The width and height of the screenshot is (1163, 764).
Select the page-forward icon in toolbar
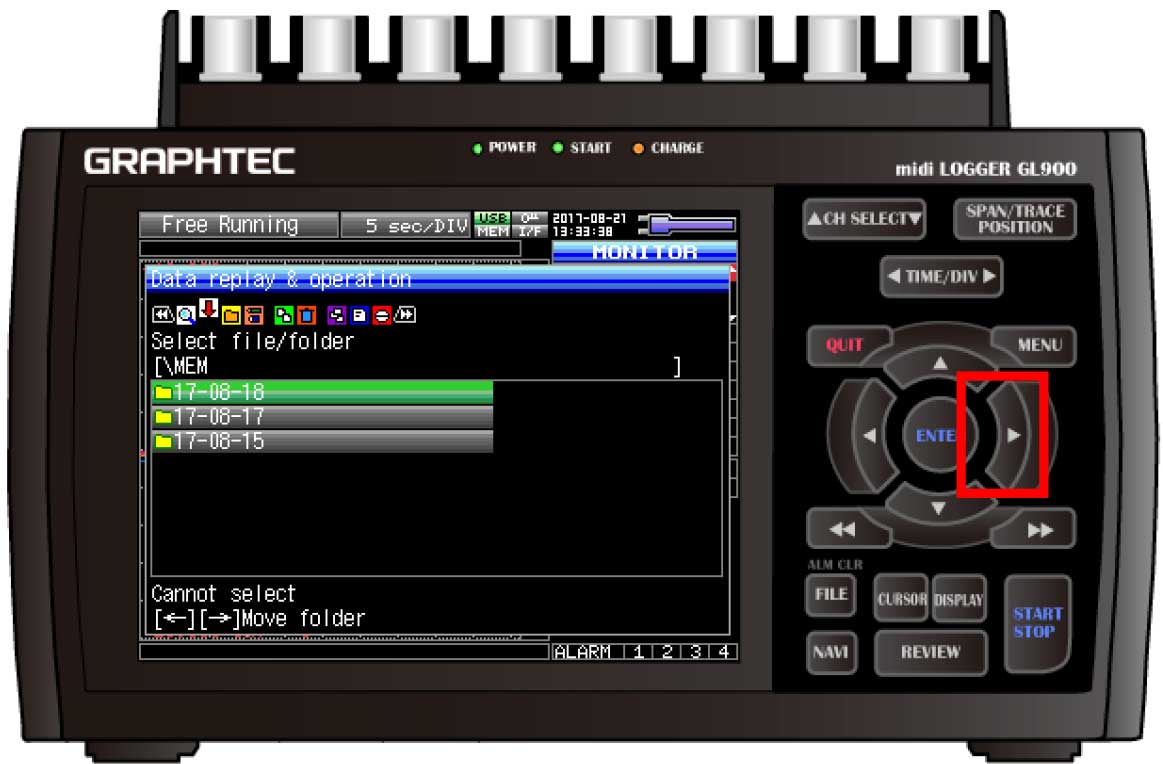click(405, 315)
